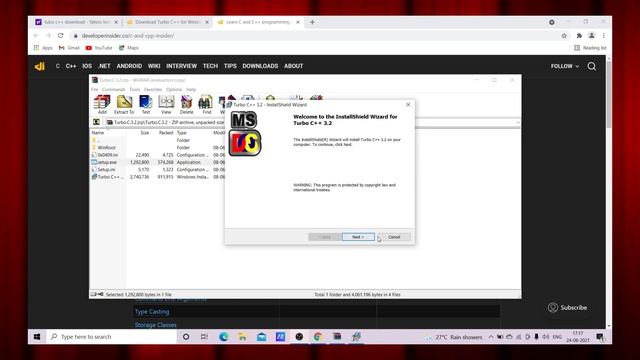Open Chrome's three-dot menu
Viewport: 640px width, 360px height.
(x=604, y=36)
